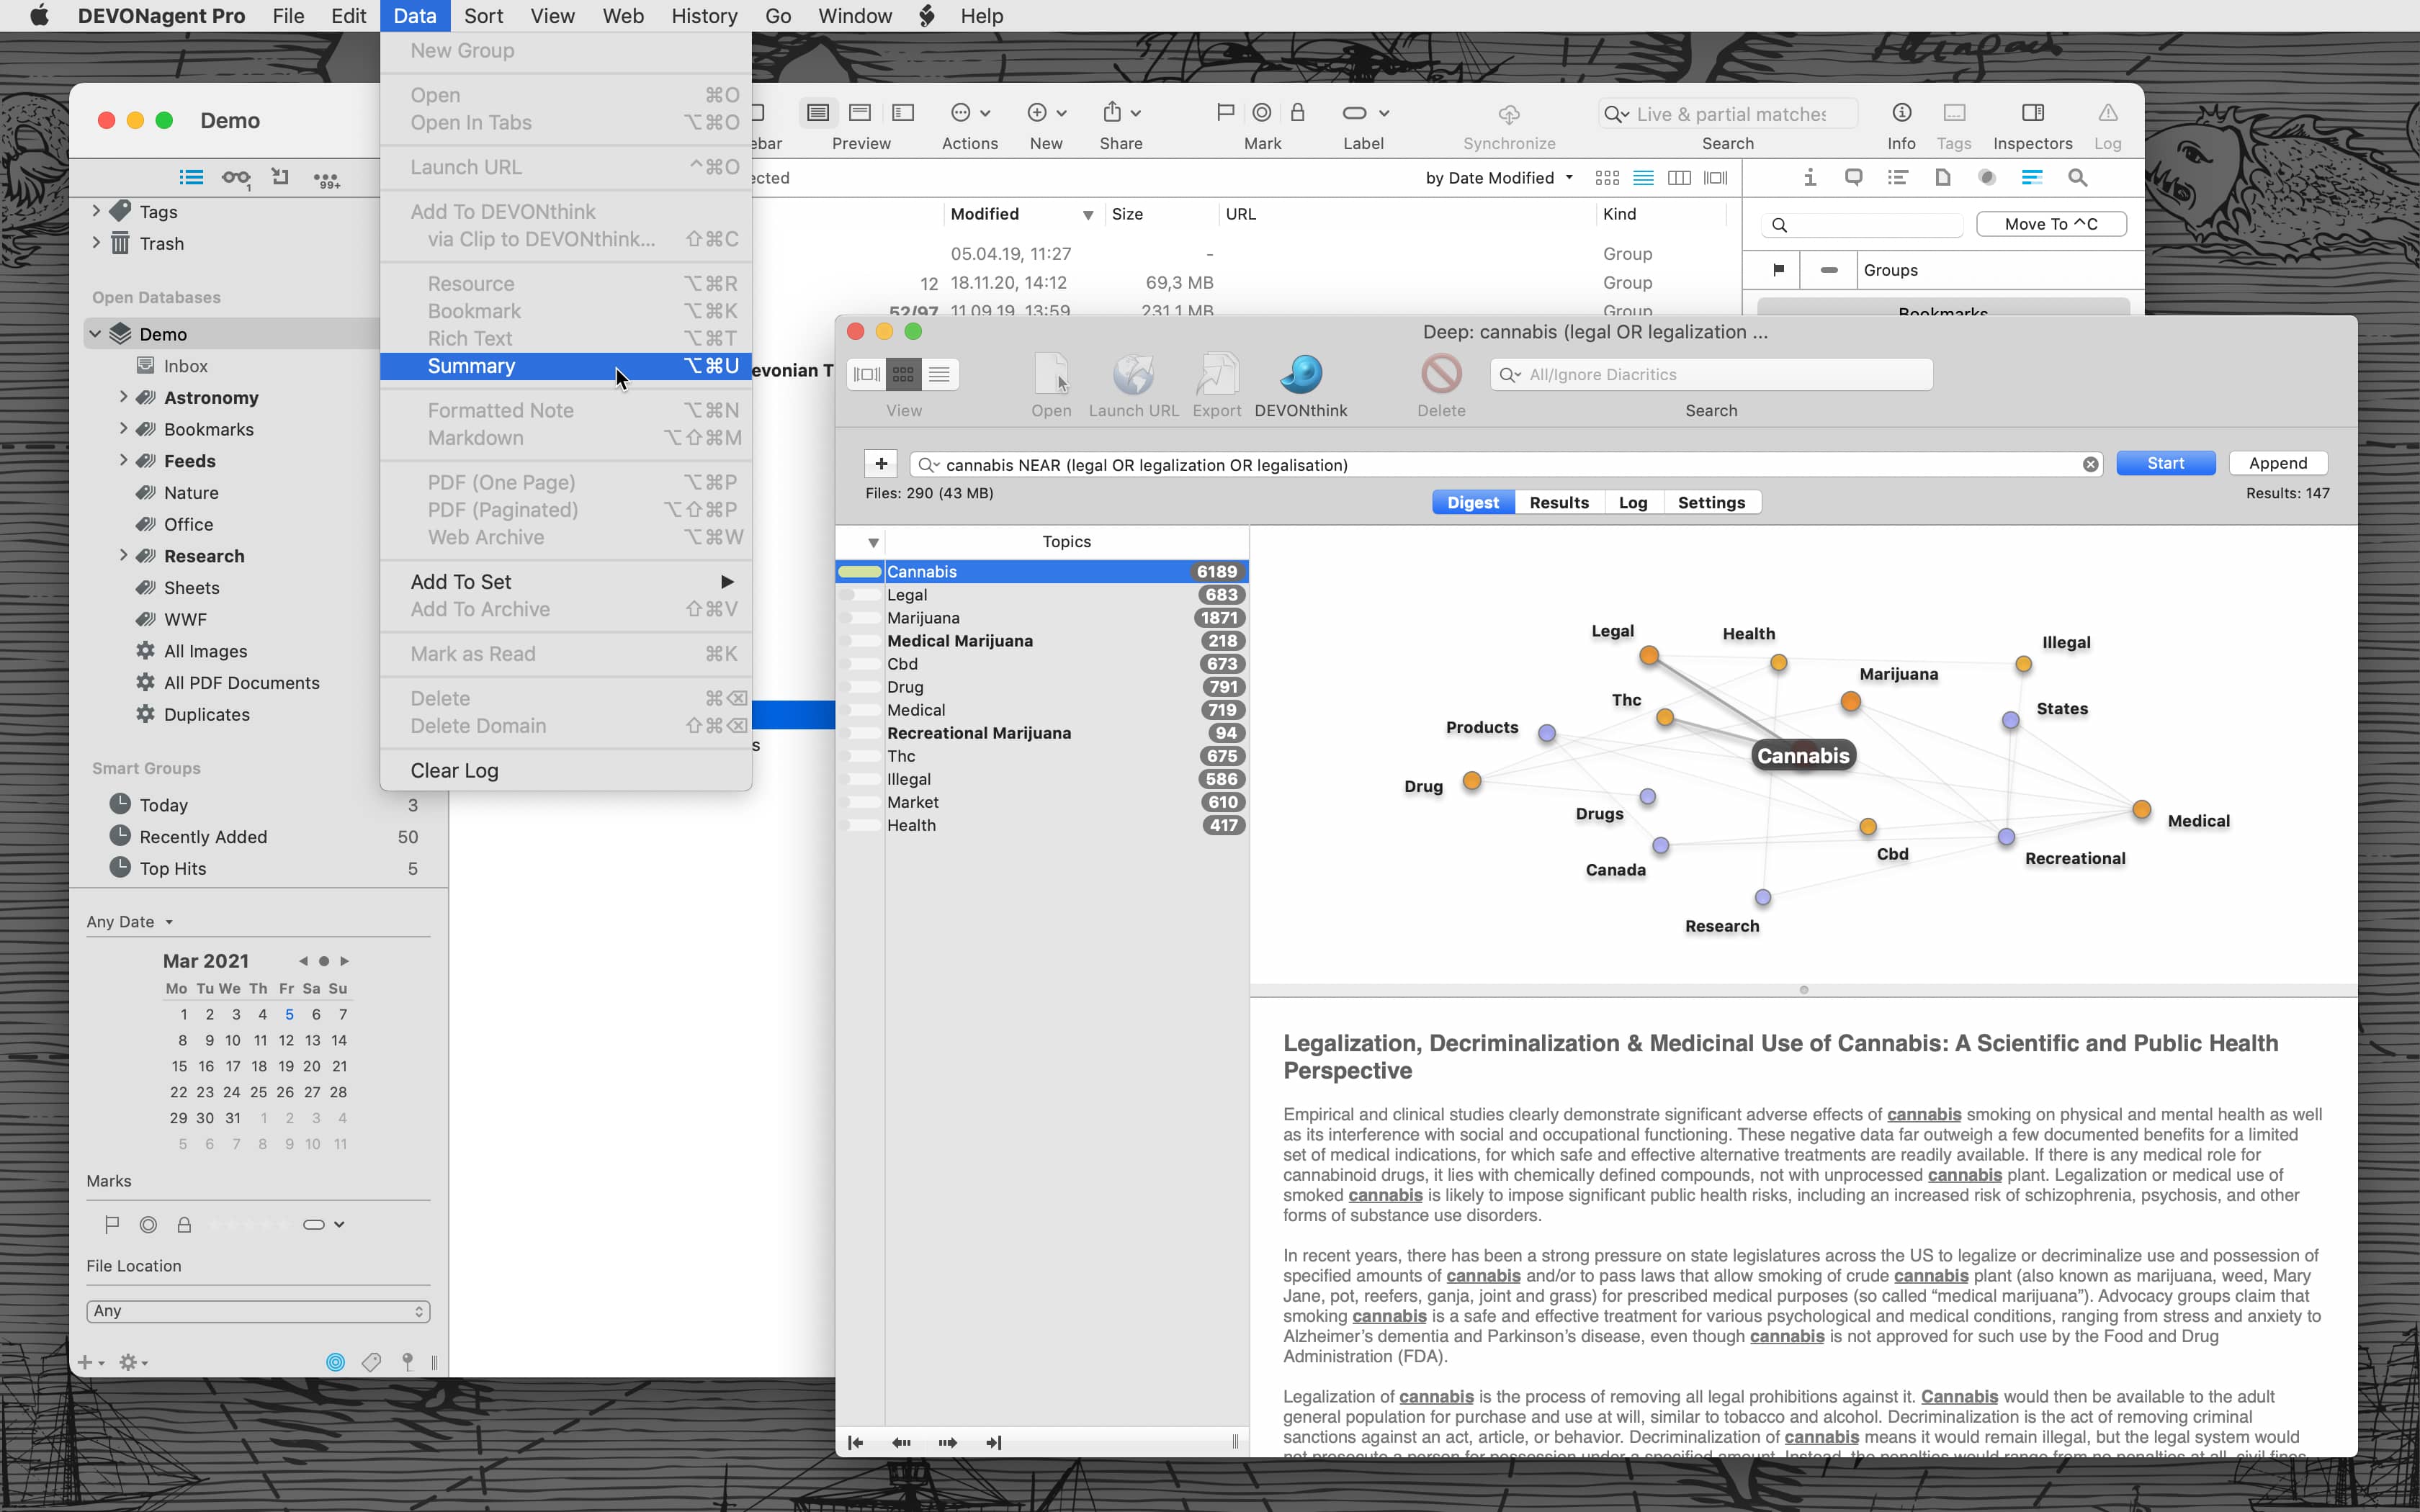Open Add To Set submenu
2420x1512 pixels.
tap(566, 582)
